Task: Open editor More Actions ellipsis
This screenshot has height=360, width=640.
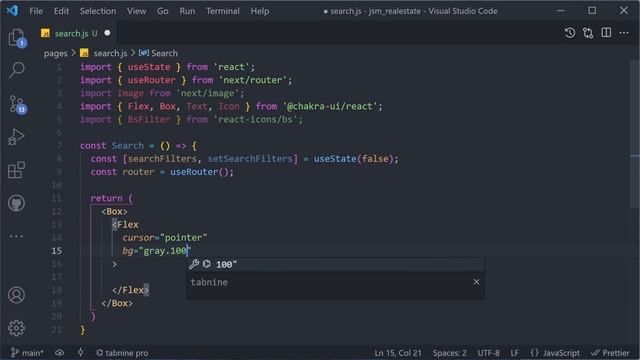Action: pos(624,33)
